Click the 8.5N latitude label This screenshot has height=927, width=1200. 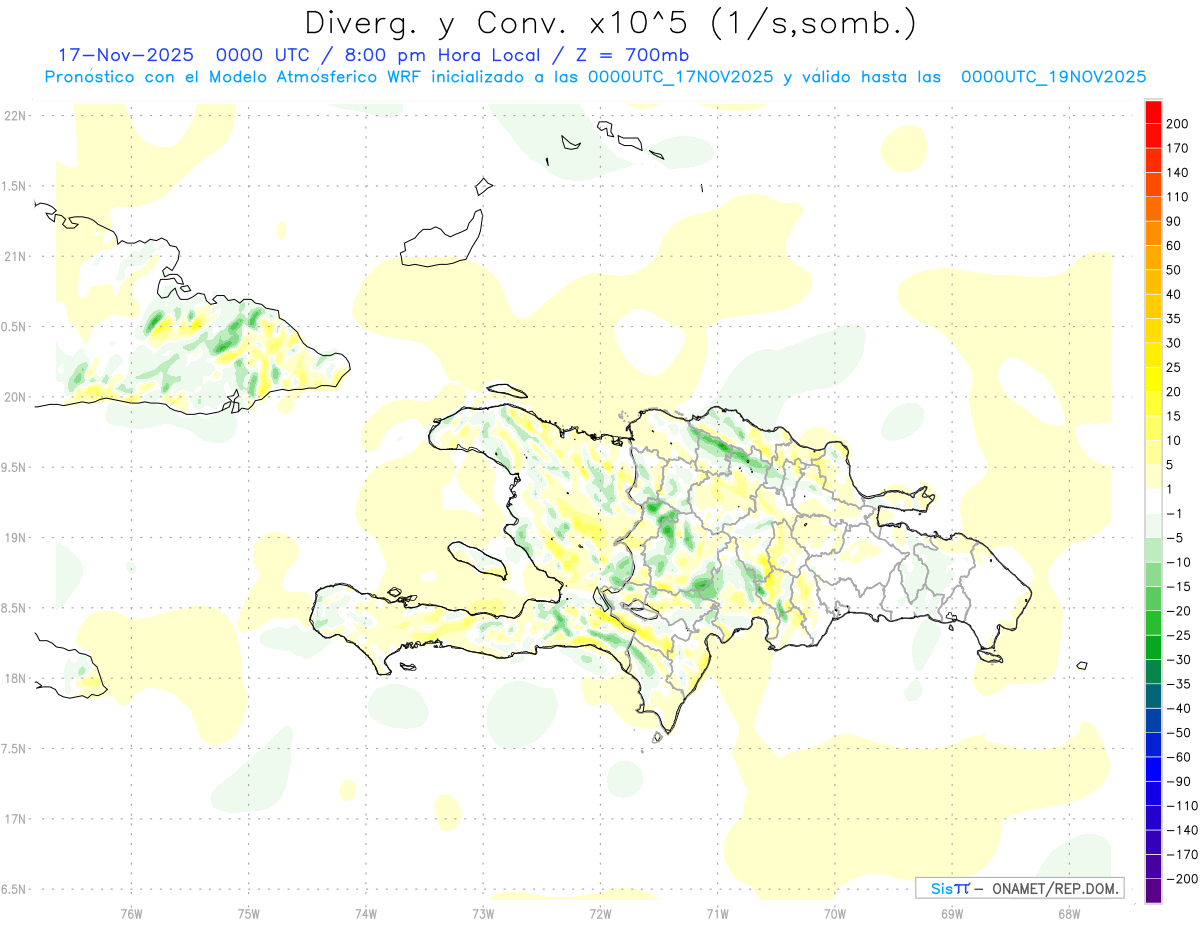14,608
